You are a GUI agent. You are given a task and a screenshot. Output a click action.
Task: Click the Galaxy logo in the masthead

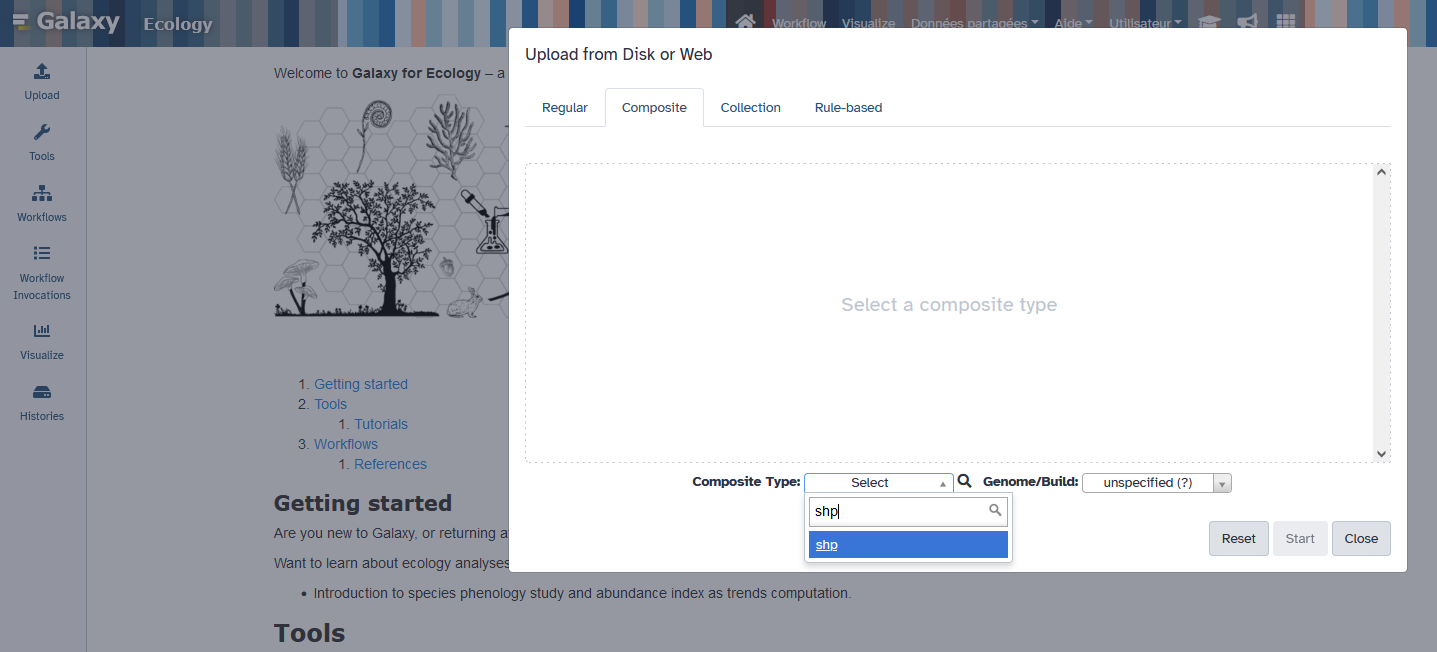tap(66, 22)
